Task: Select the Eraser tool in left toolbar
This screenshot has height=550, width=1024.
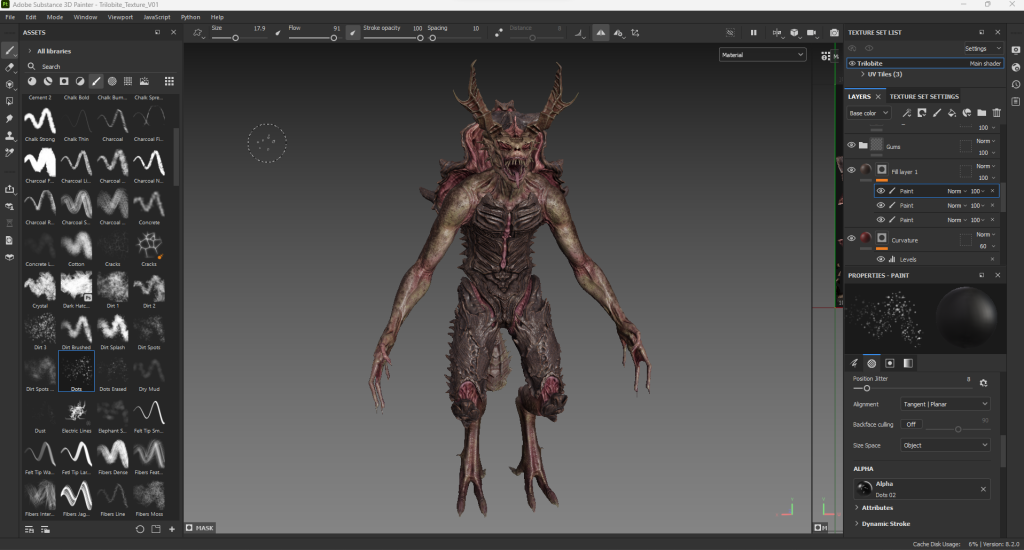Action: (x=10, y=67)
